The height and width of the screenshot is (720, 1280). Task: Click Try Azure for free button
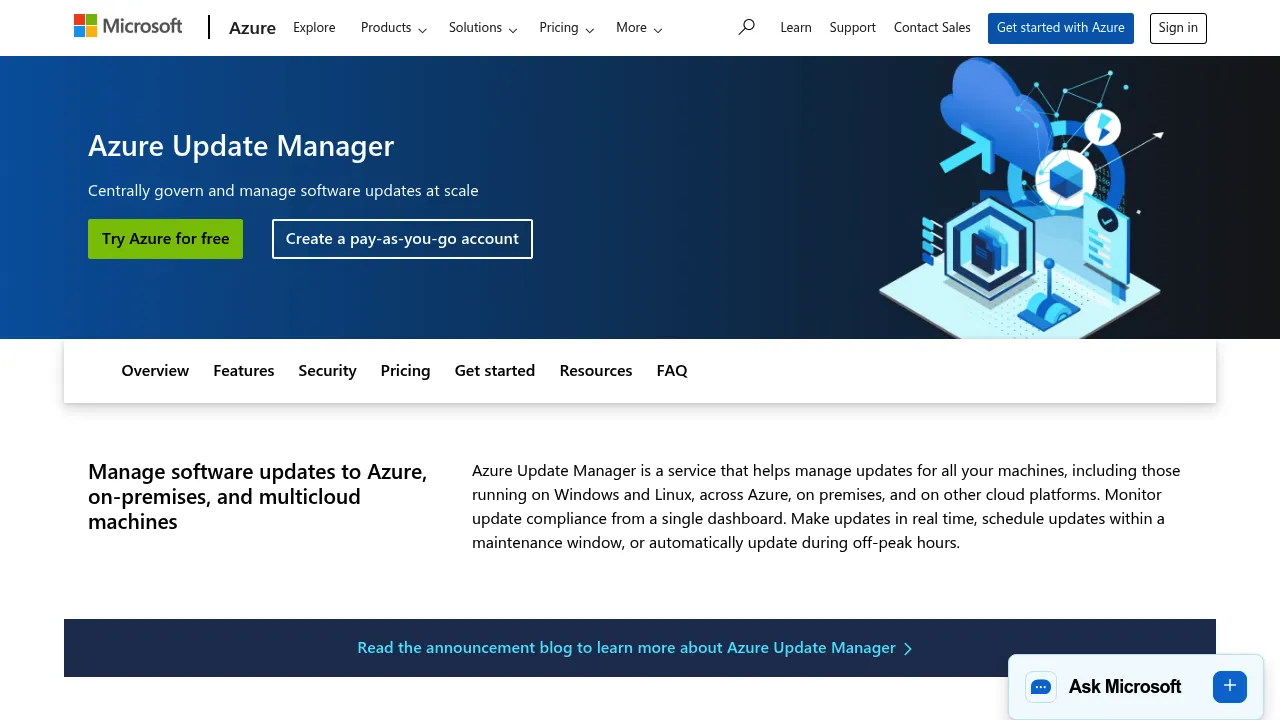click(x=165, y=239)
